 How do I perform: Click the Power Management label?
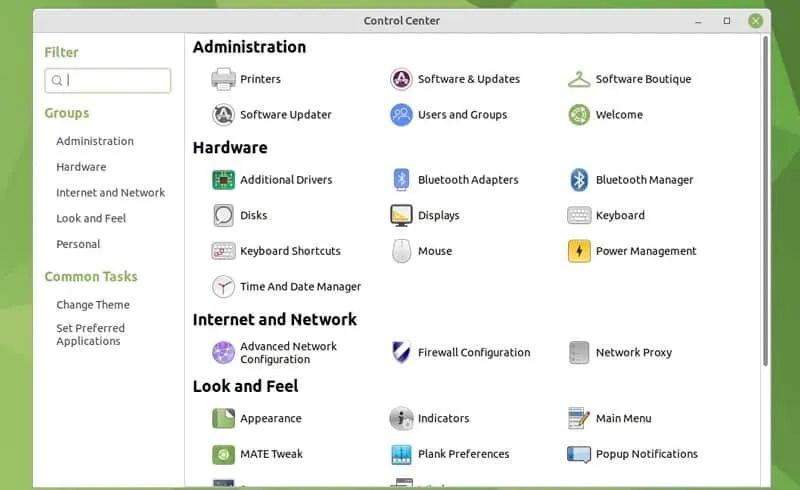pyautogui.click(x=646, y=251)
